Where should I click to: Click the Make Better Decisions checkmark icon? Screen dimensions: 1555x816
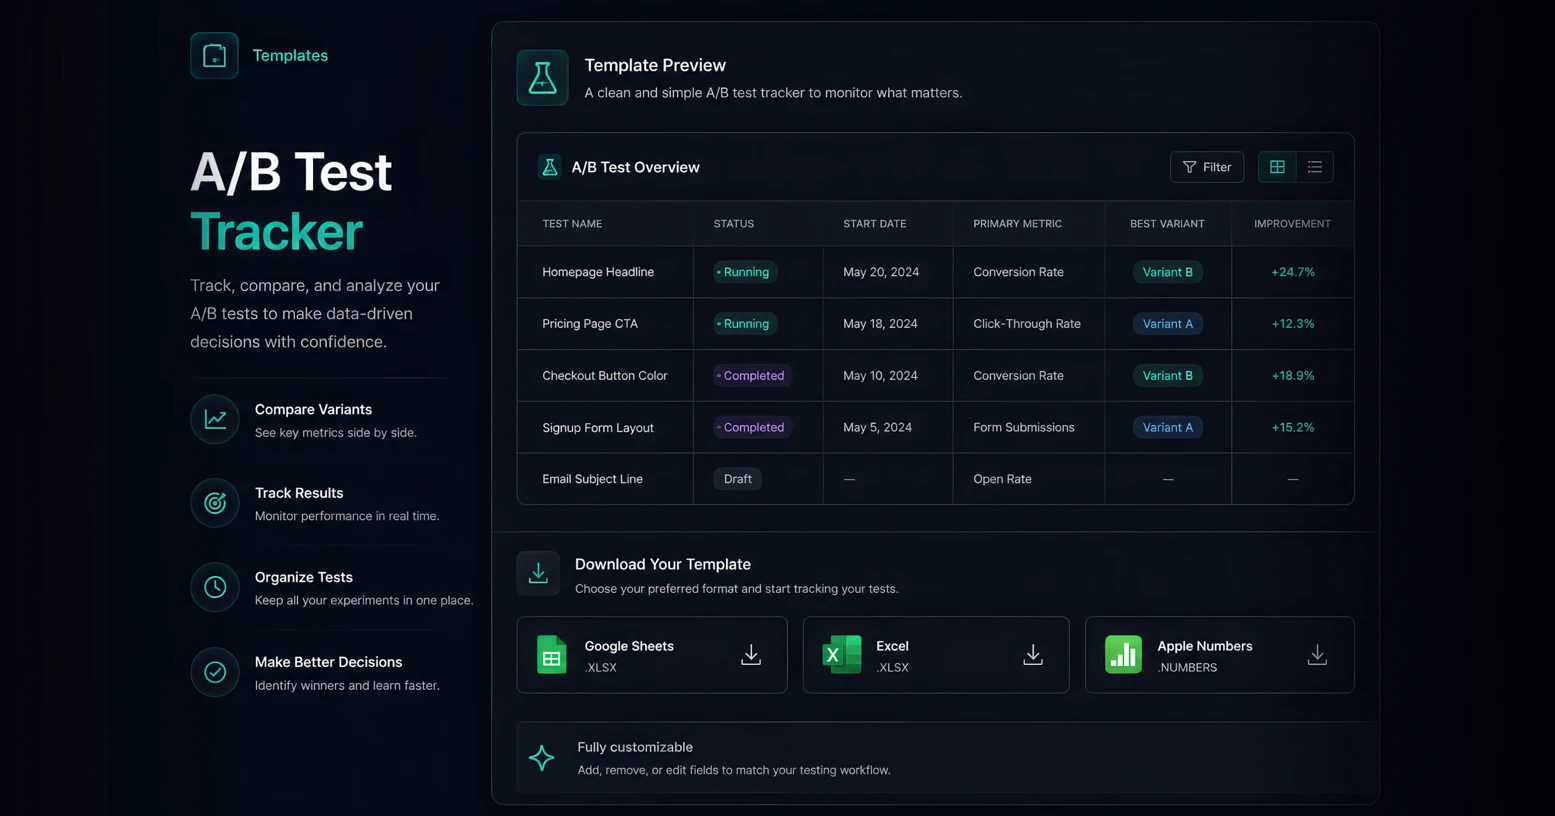(x=215, y=672)
